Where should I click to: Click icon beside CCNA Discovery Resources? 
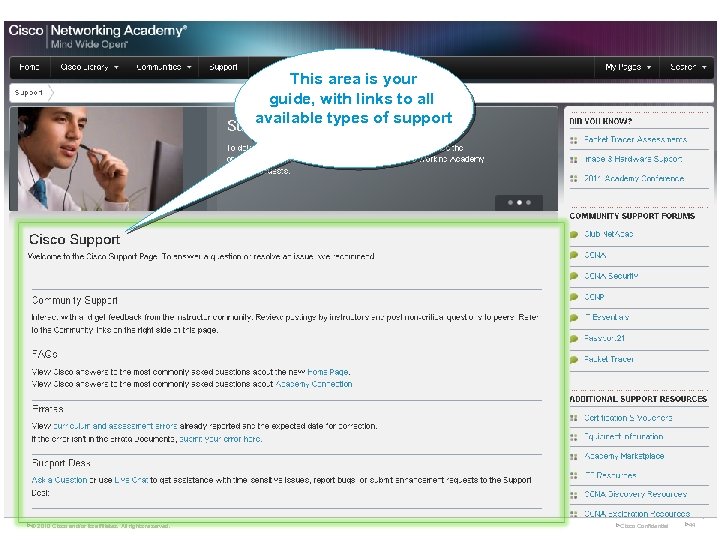pos(574,495)
